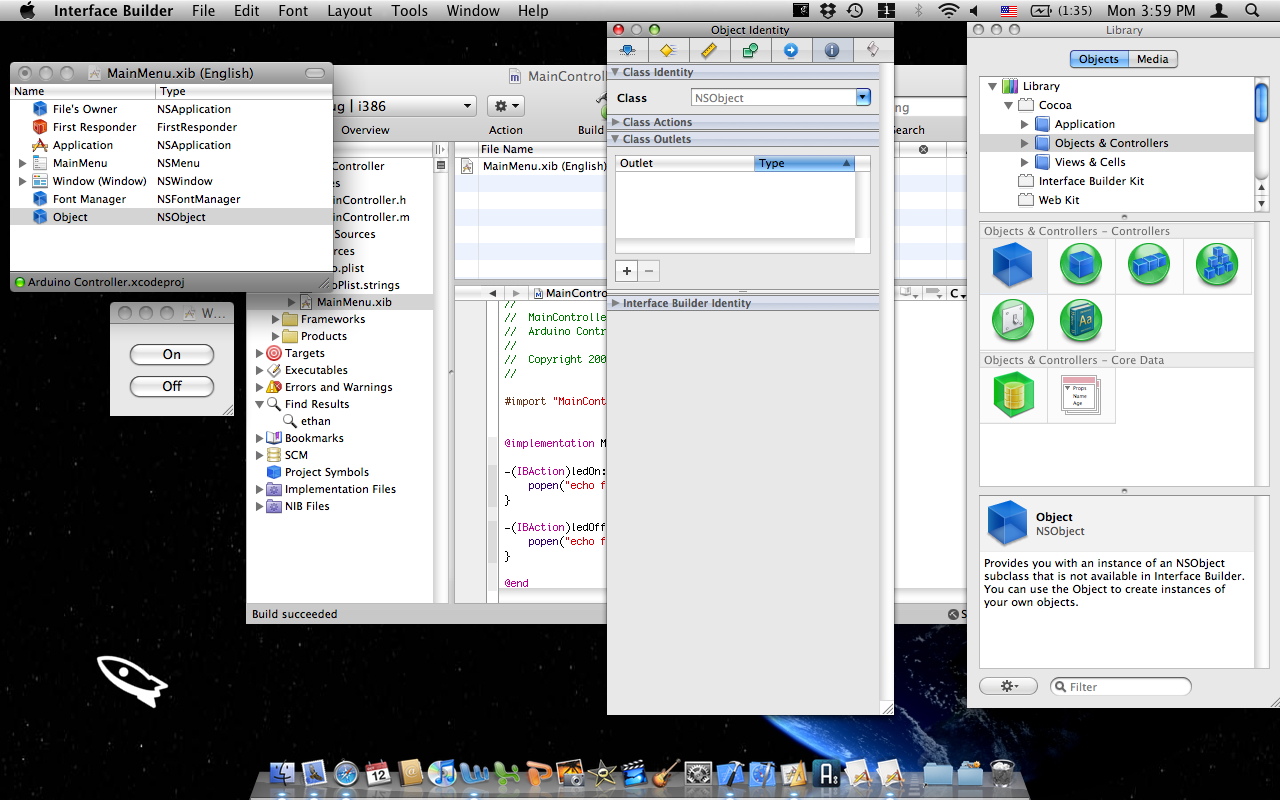Select the Managed Object Context cylinder icon
This screenshot has height=800, width=1280.
click(1012, 394)
